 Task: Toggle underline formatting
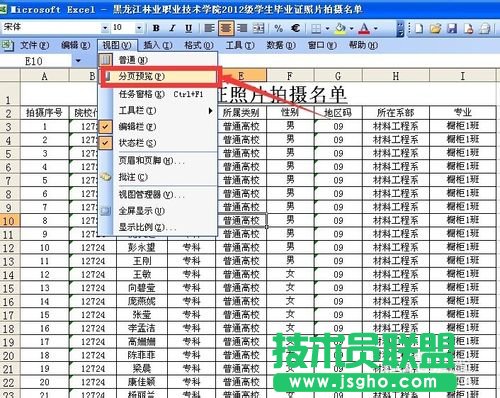188,28
